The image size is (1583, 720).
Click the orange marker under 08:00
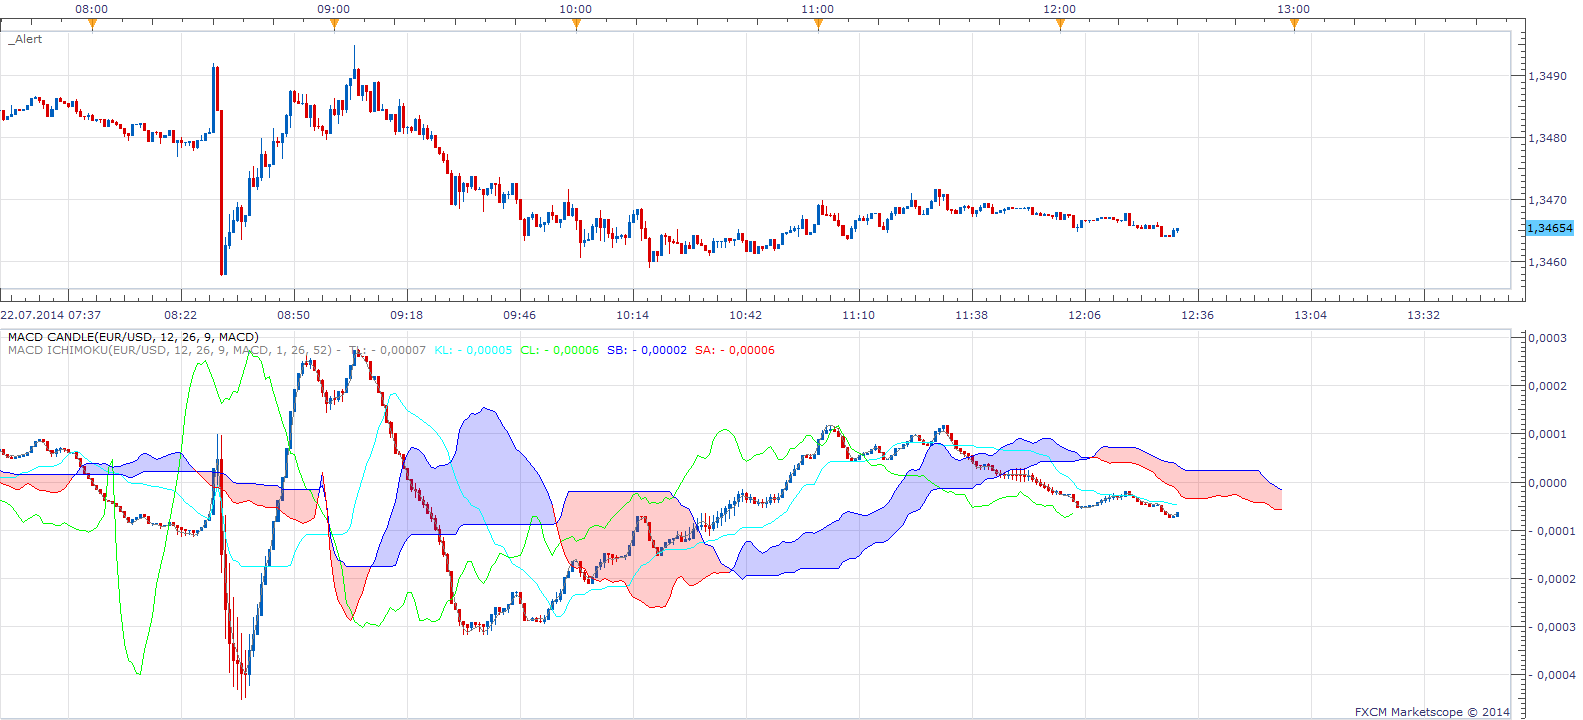point(92,25)
